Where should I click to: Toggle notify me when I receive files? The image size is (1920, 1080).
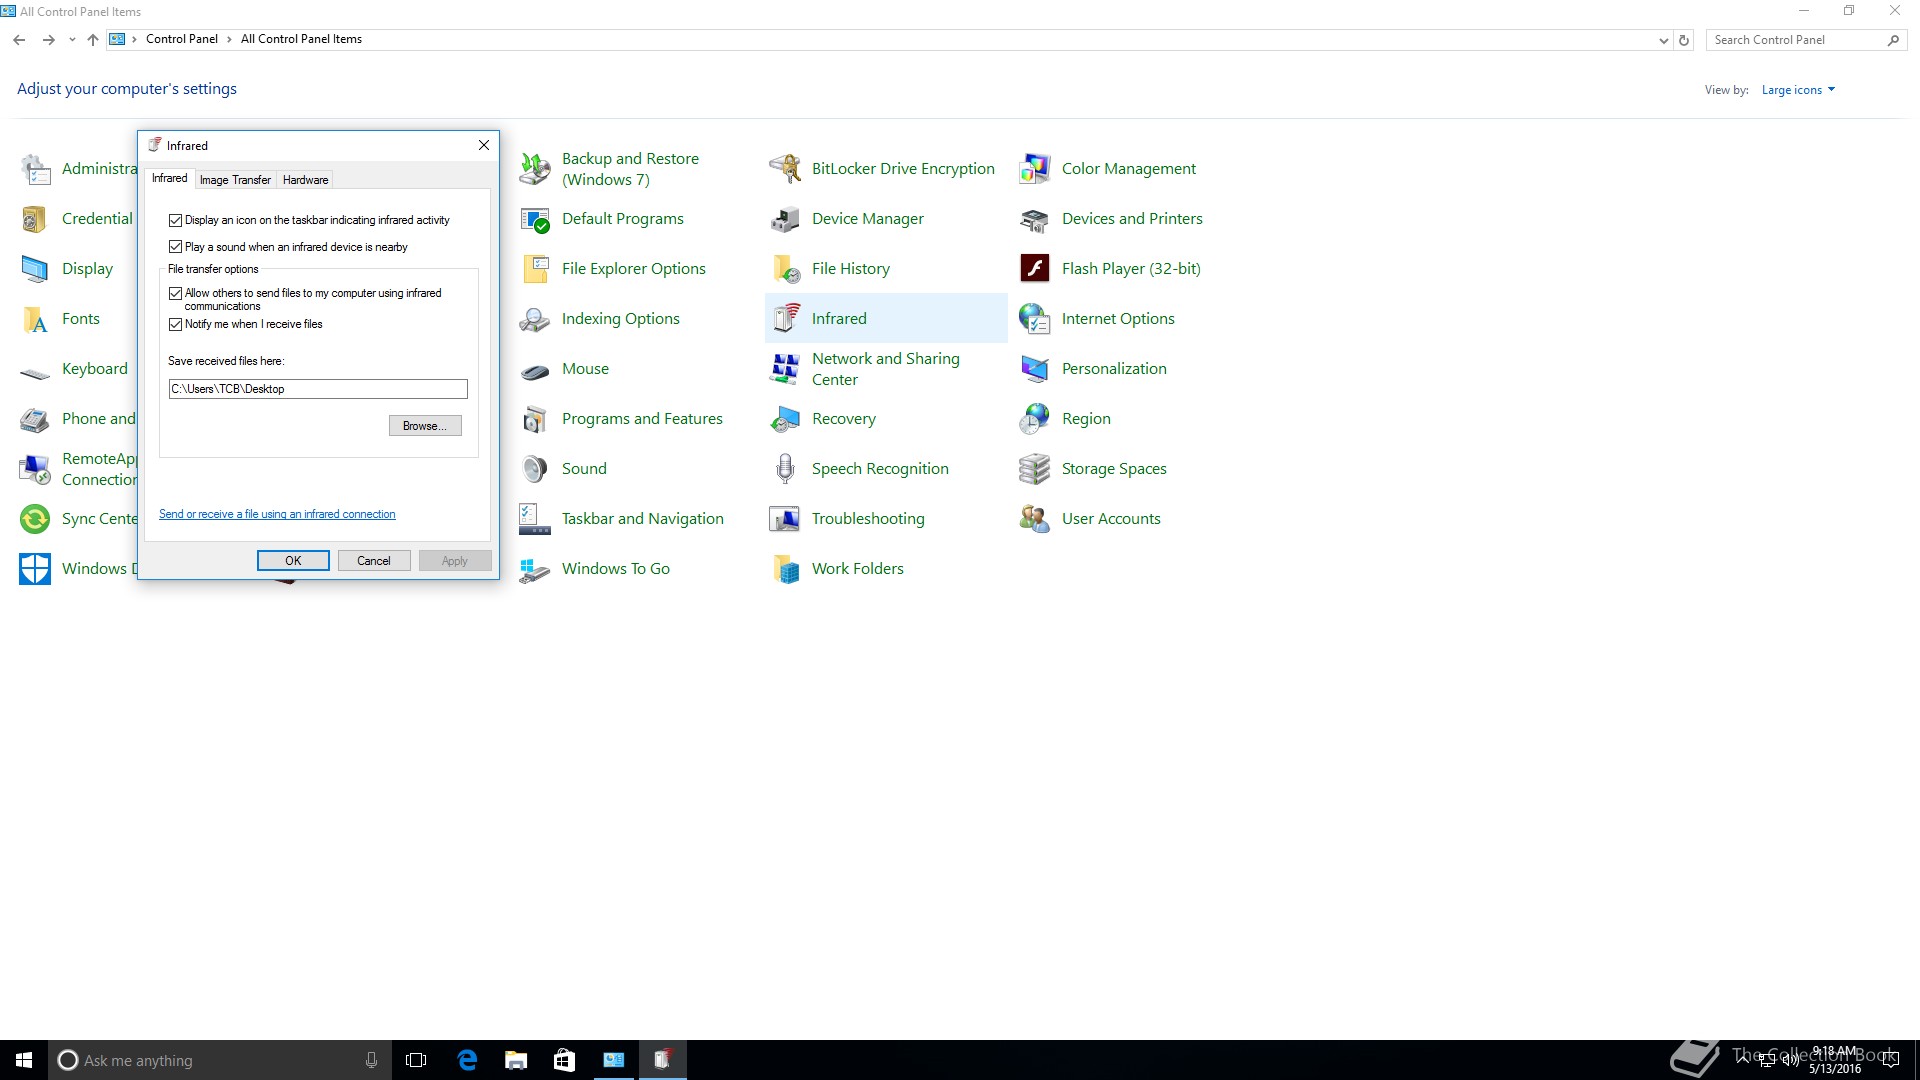[176, 324]
